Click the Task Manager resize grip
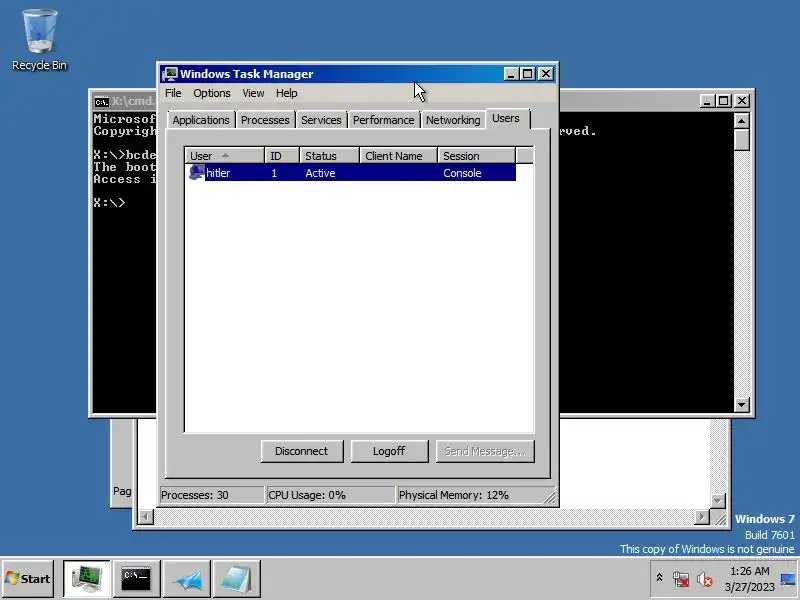This screenshot has width=800, height=600. [549, 497]
